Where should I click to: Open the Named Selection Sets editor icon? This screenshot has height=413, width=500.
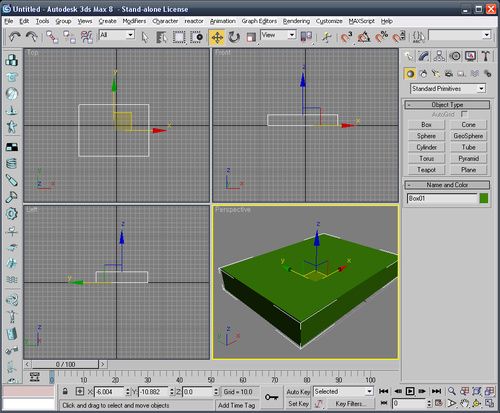[x=419, y=37]
